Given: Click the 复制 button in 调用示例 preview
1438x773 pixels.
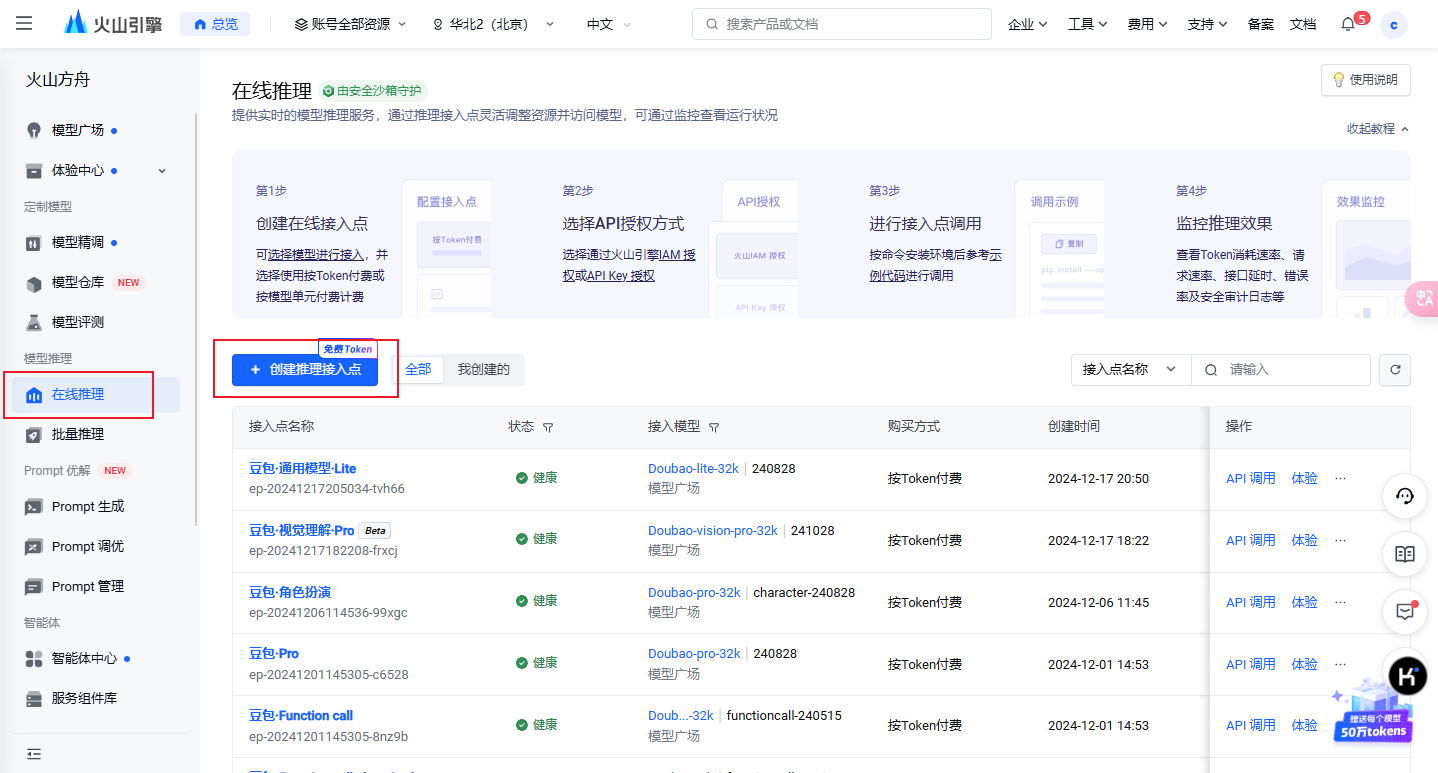Looking at the screenshot, I should click(1068, 243).
